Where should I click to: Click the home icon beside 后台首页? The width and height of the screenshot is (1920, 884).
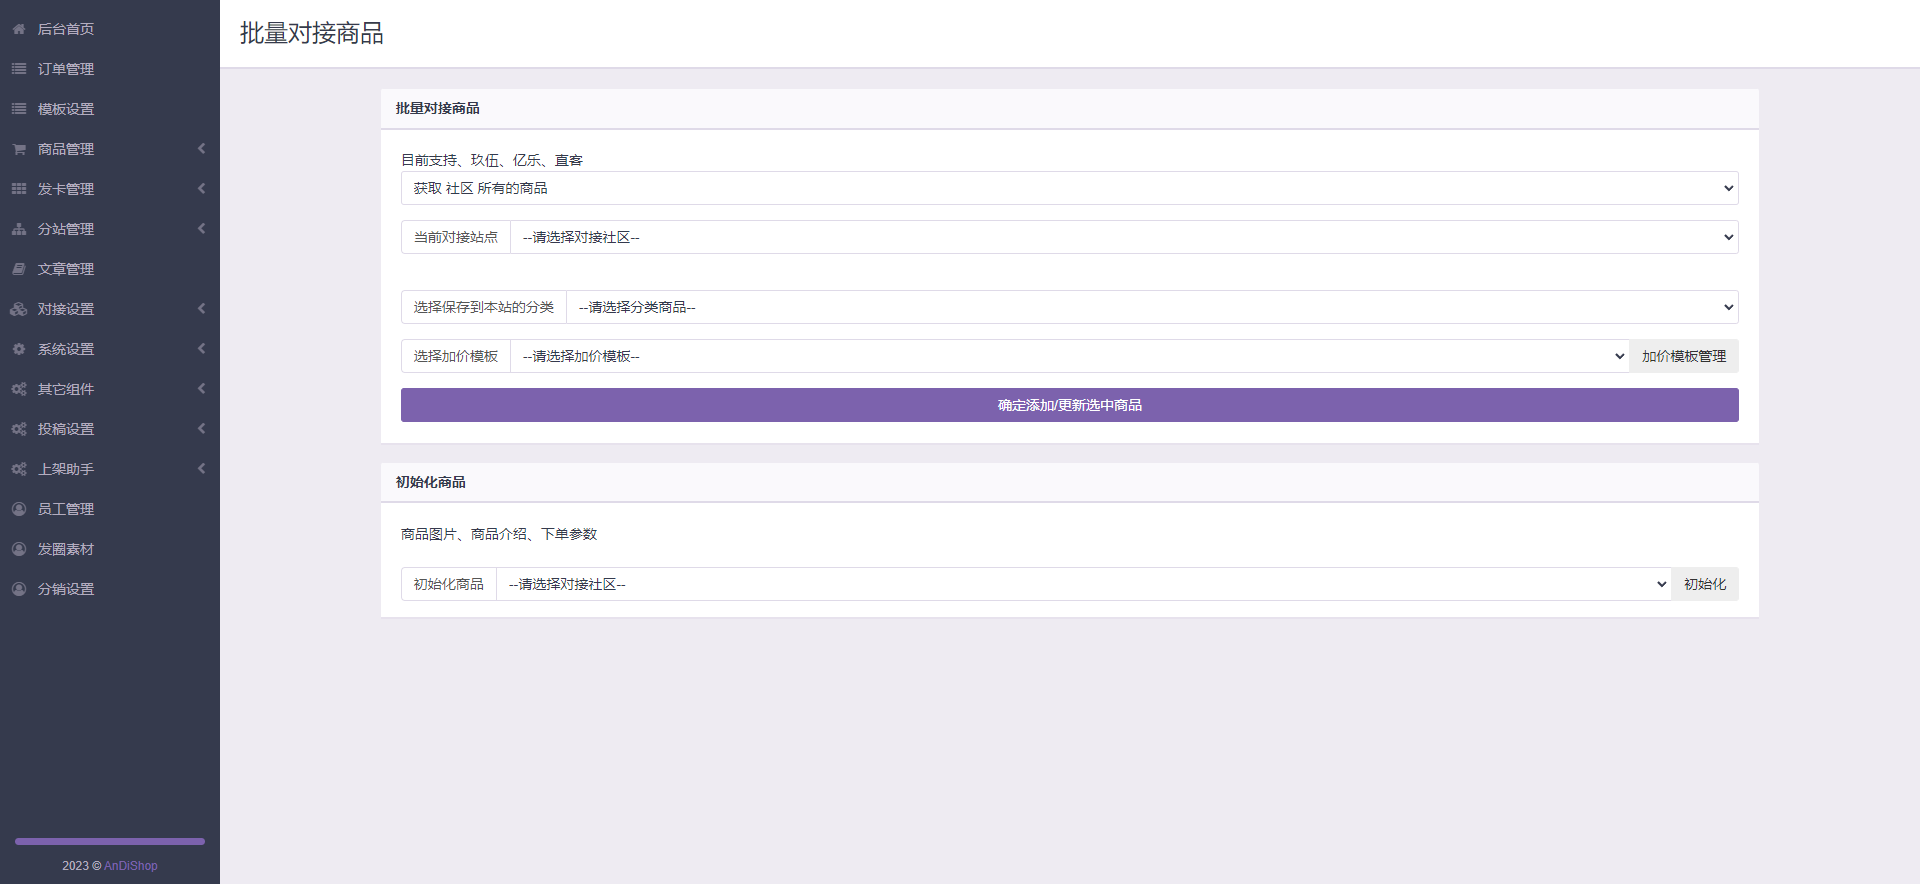(19, 29)
